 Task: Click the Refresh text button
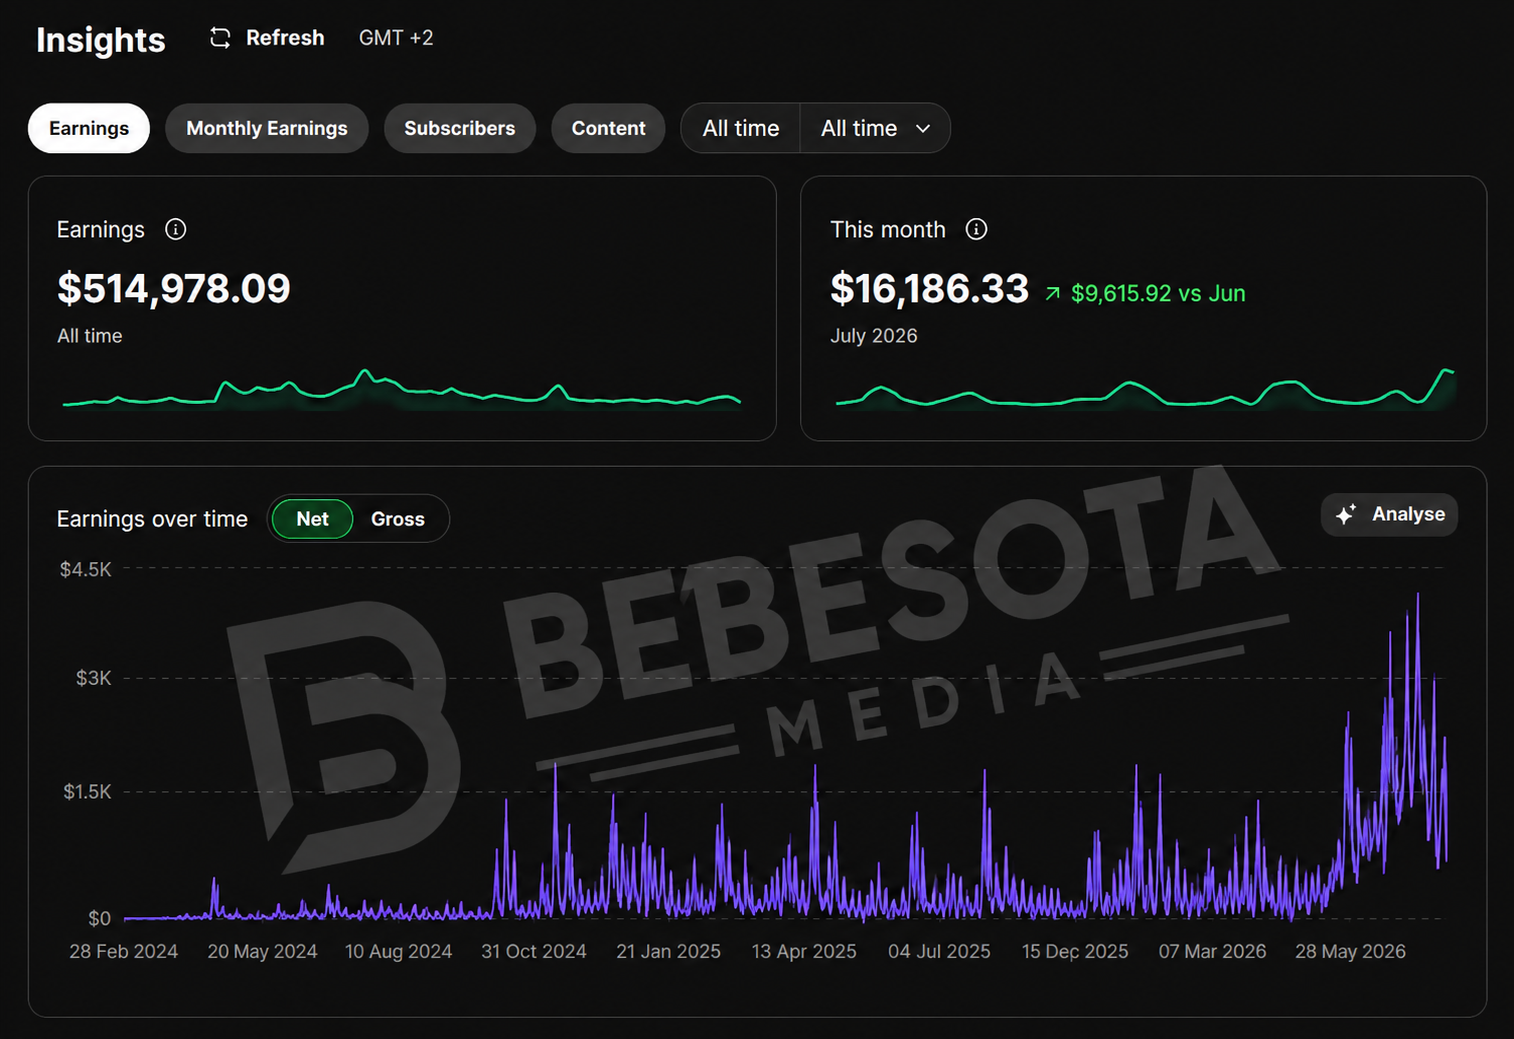click(285, 38)
